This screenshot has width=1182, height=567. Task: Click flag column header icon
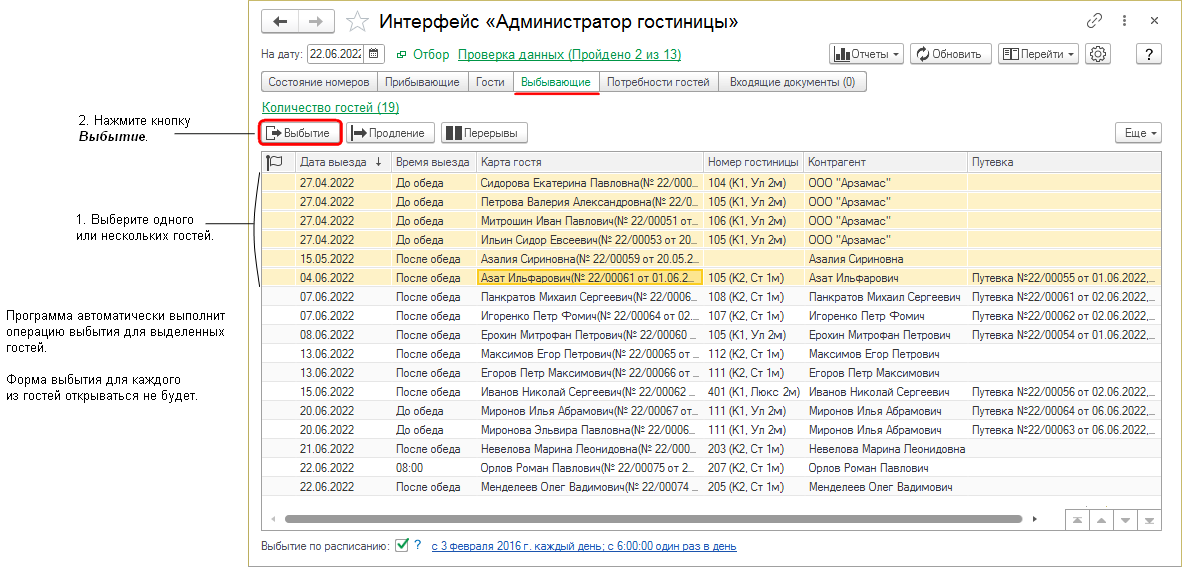click(274, 161)
